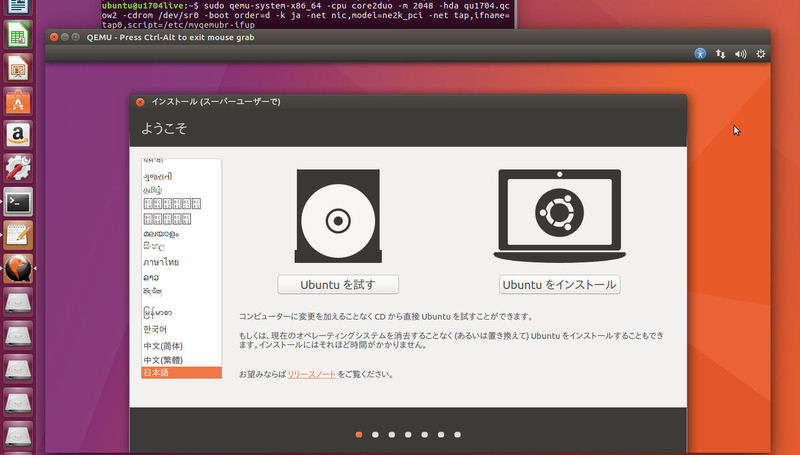Click the CD disc image above Ubuntu を試す
The image size is (800, 455).
tap(338, 216)
